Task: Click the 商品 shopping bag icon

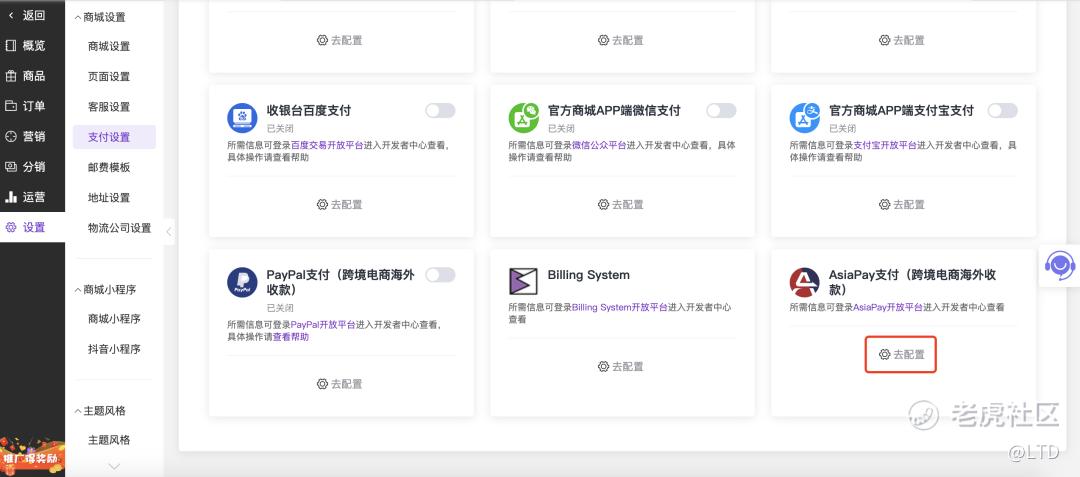Action: point(11,76)
